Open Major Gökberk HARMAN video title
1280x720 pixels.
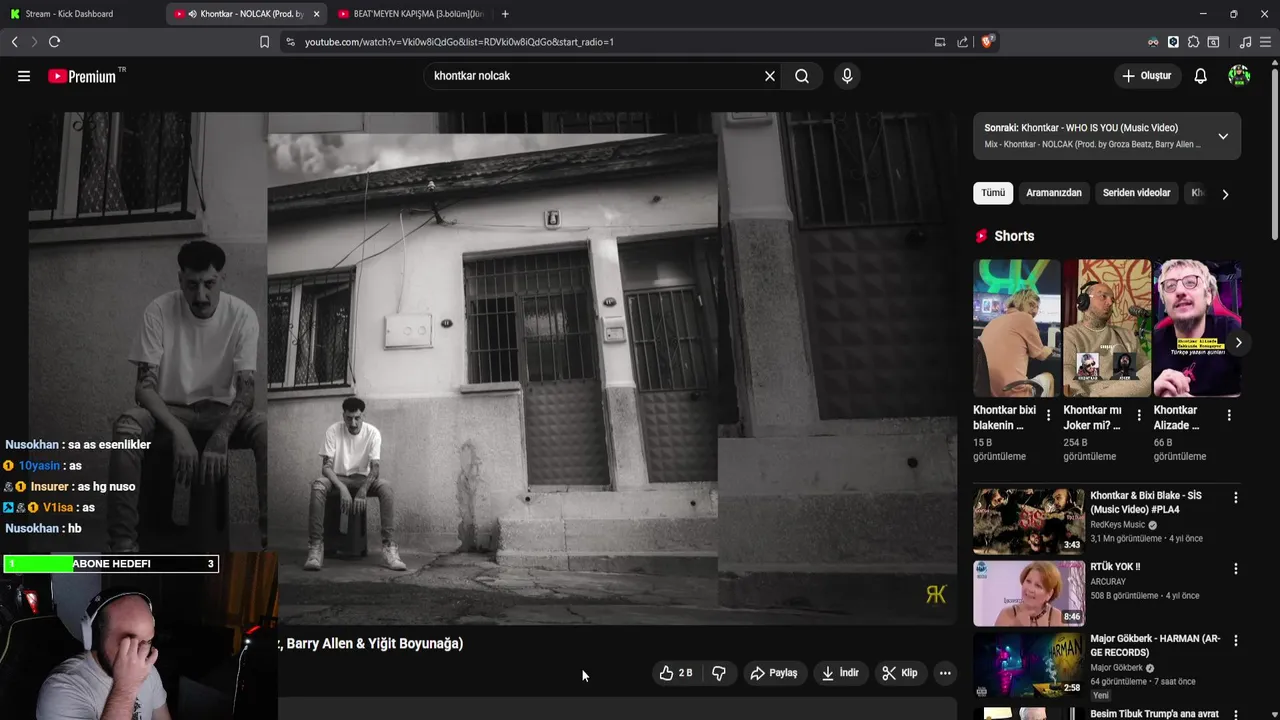click(x=1155, y=646)
